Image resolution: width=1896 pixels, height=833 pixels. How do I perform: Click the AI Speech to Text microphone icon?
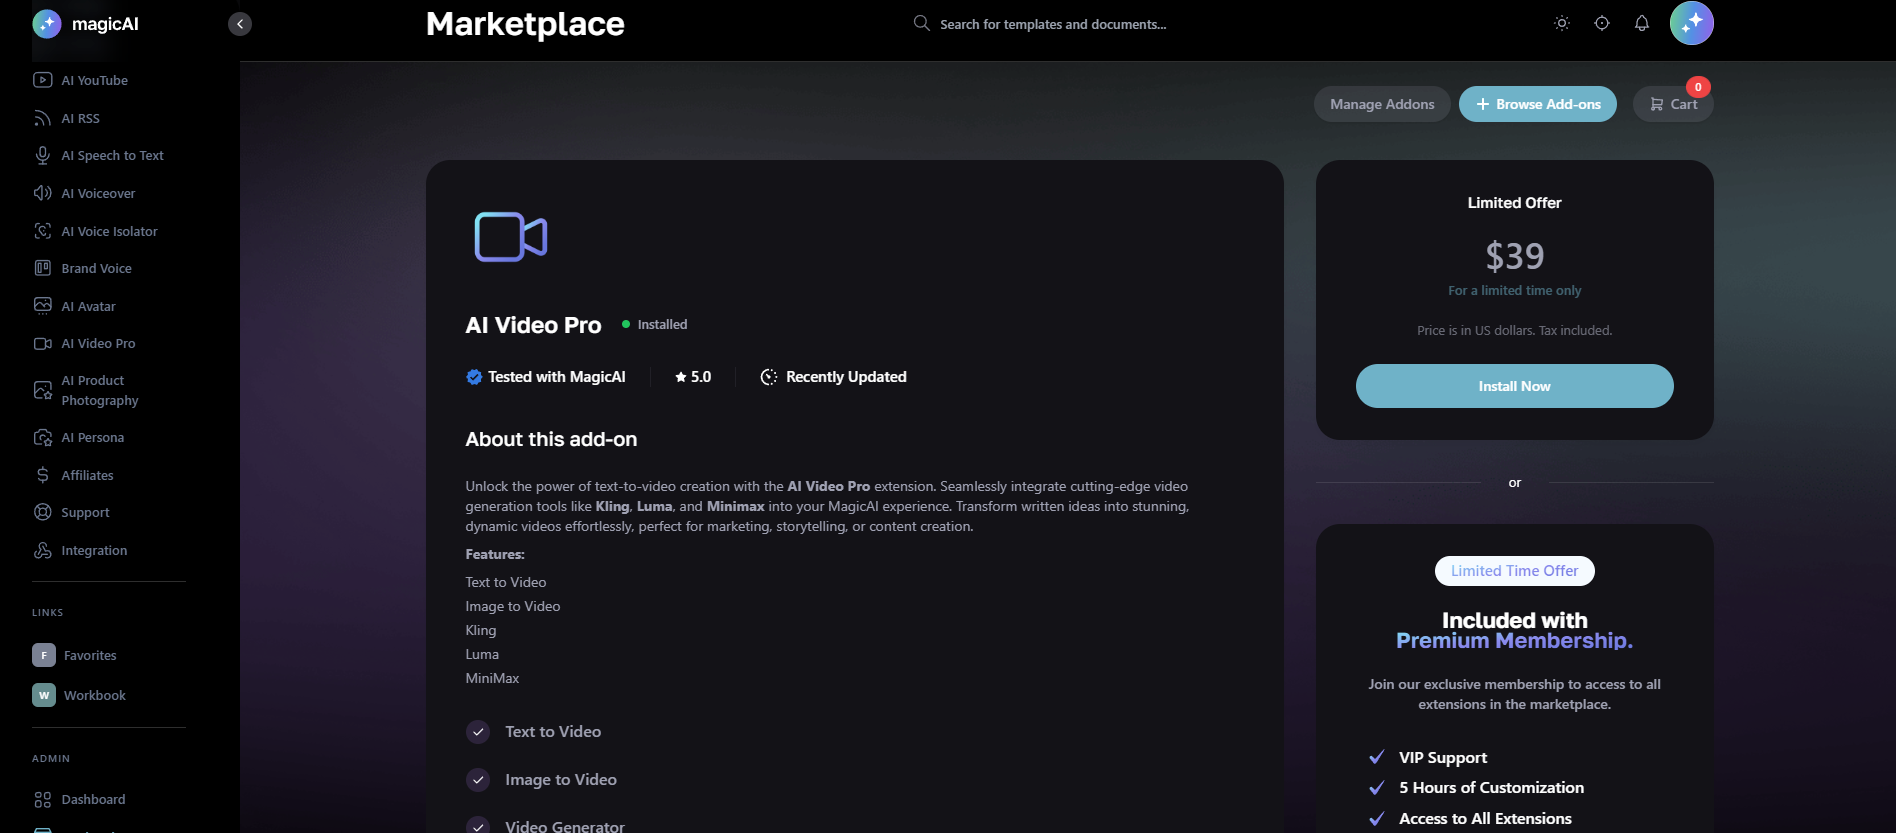(x=42, y=155)
